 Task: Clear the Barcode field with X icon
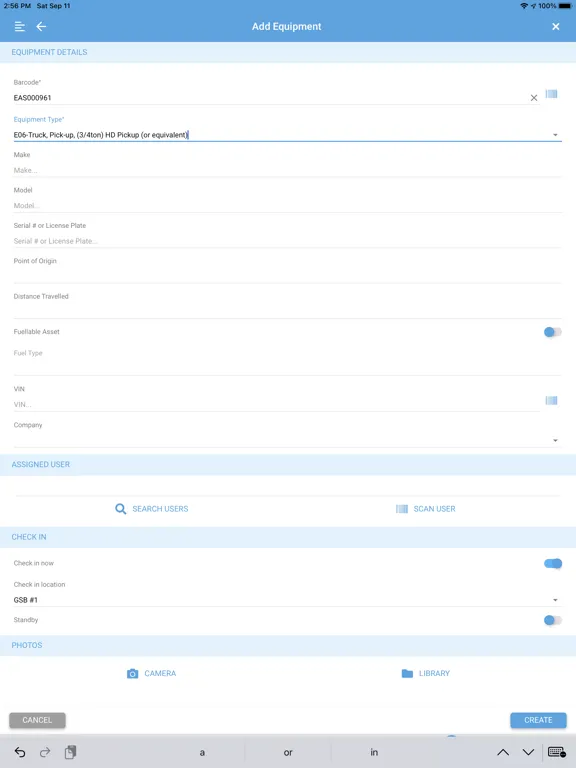click(534, 98)
